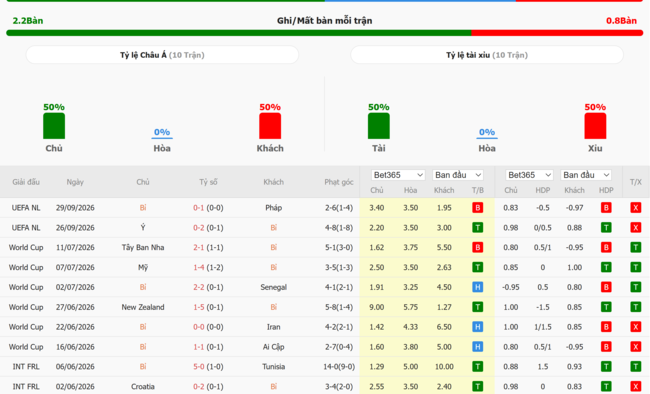Open the second Bet365 bookmaker dropdown
Screen dimensions: 650x394
click(529, 175)
